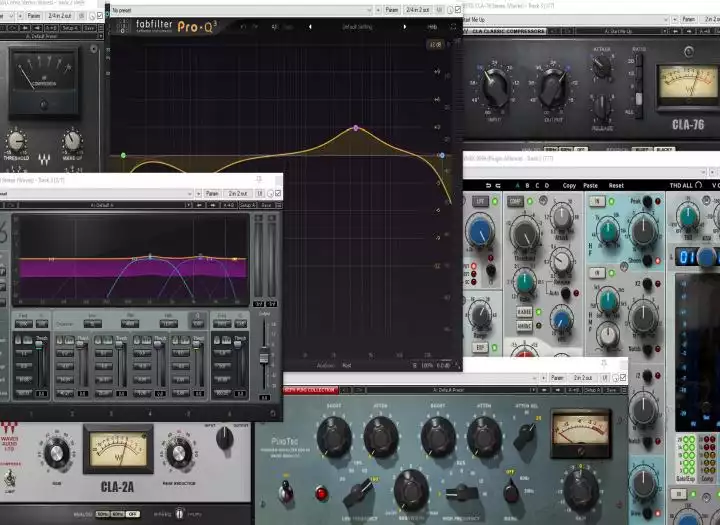Flip the PuigTec power toggle switch
This screenshot has height=525, width=720.
[286, 491]
